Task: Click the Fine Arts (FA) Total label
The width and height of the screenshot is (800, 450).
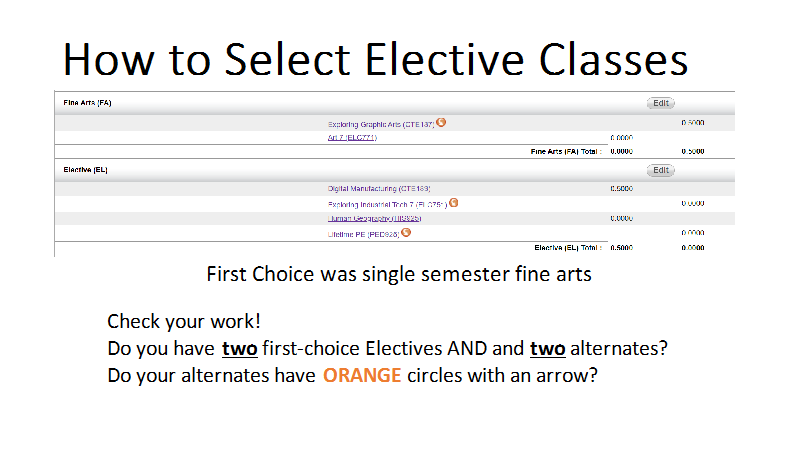Action: tap(566, 152)
